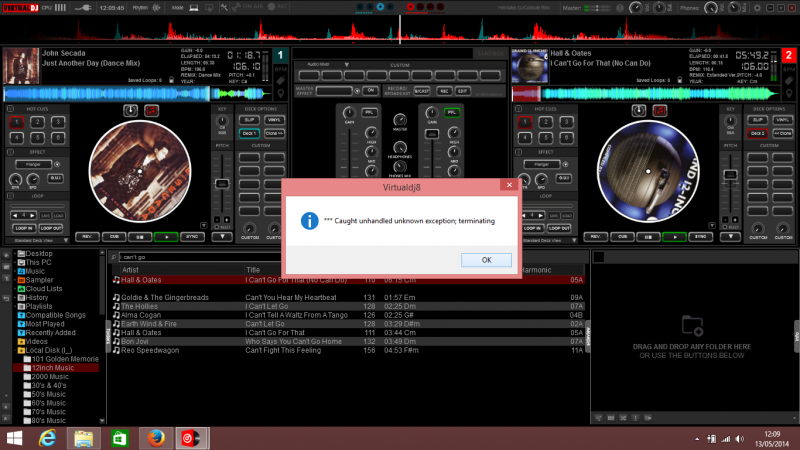Open deck 1 effect G.U.I button
800x450 pixels.
coord(55,178)
